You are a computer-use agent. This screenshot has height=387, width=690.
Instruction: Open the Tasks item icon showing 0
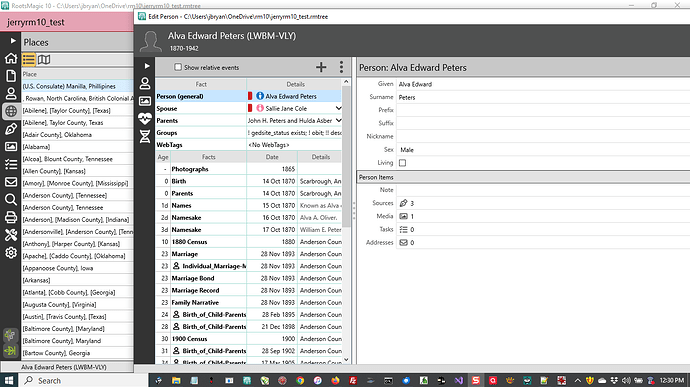click(404, 229)
